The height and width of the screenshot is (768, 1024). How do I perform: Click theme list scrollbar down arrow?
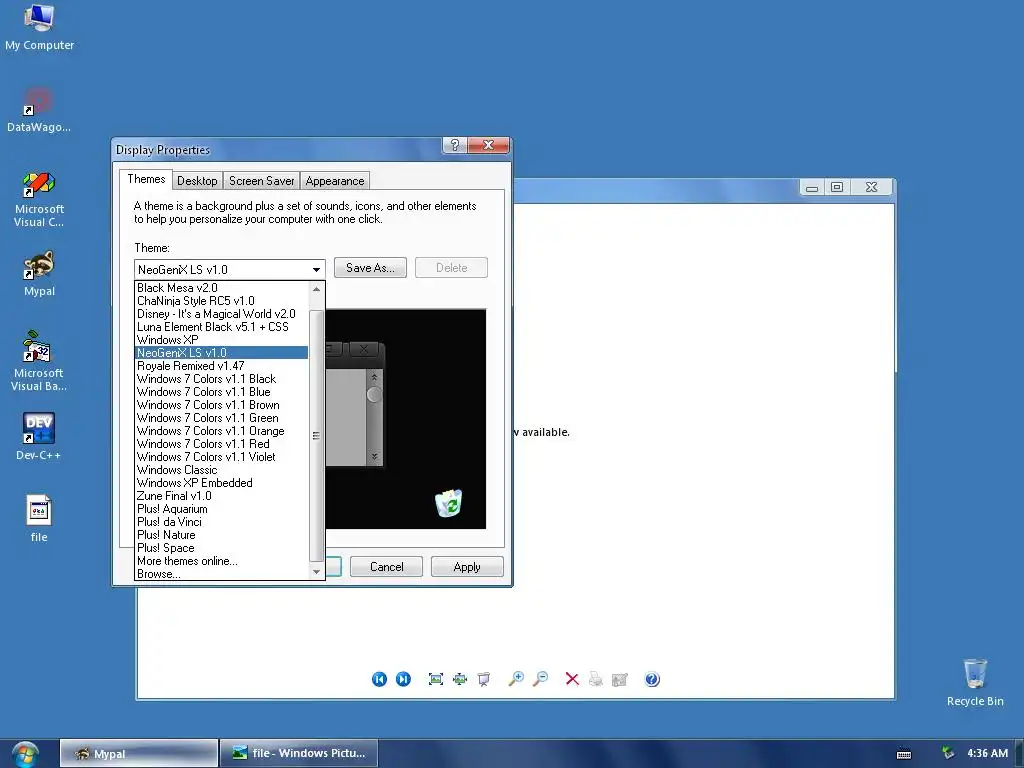click(317, 572)
